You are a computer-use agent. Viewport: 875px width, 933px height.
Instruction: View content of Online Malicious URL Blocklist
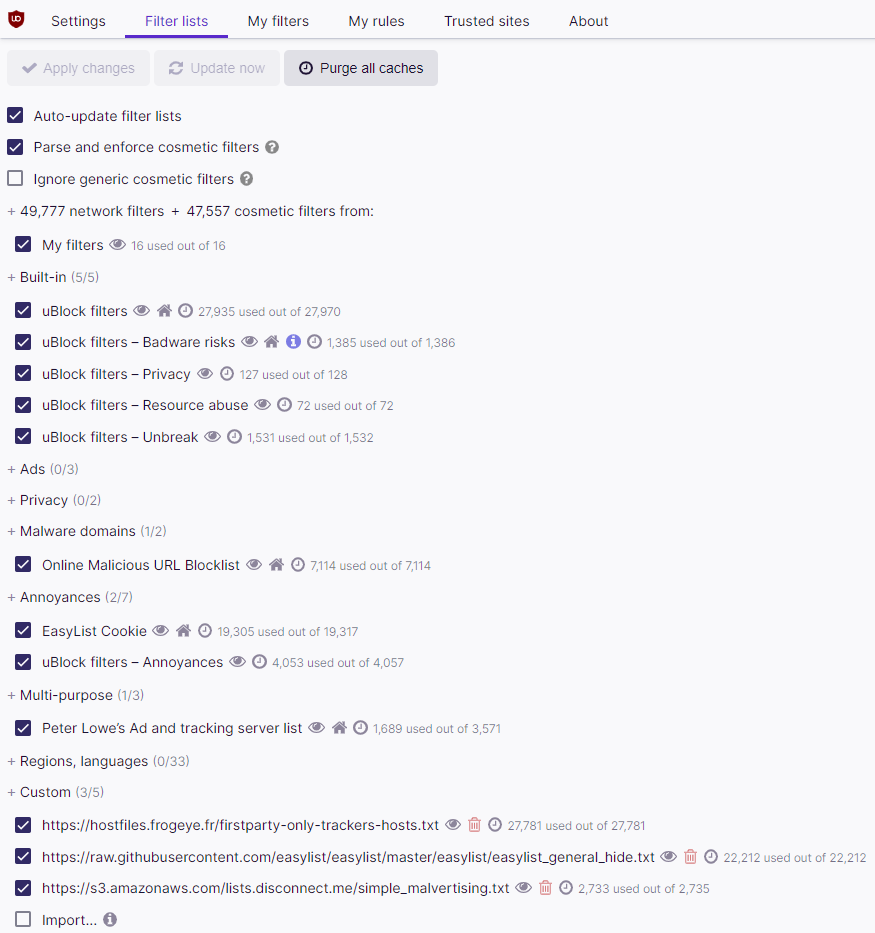pos(254,565)
